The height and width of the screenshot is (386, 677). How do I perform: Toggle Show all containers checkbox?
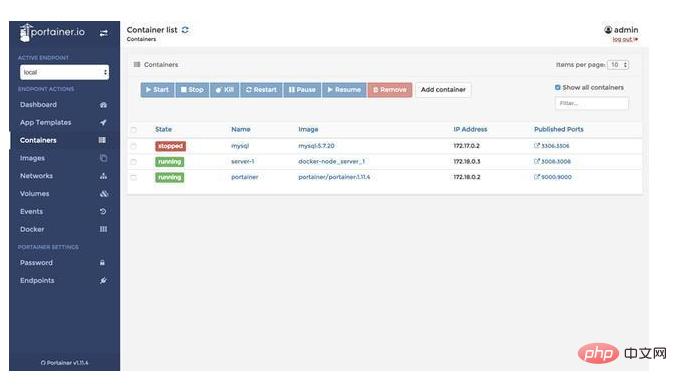tap(557, 87)
